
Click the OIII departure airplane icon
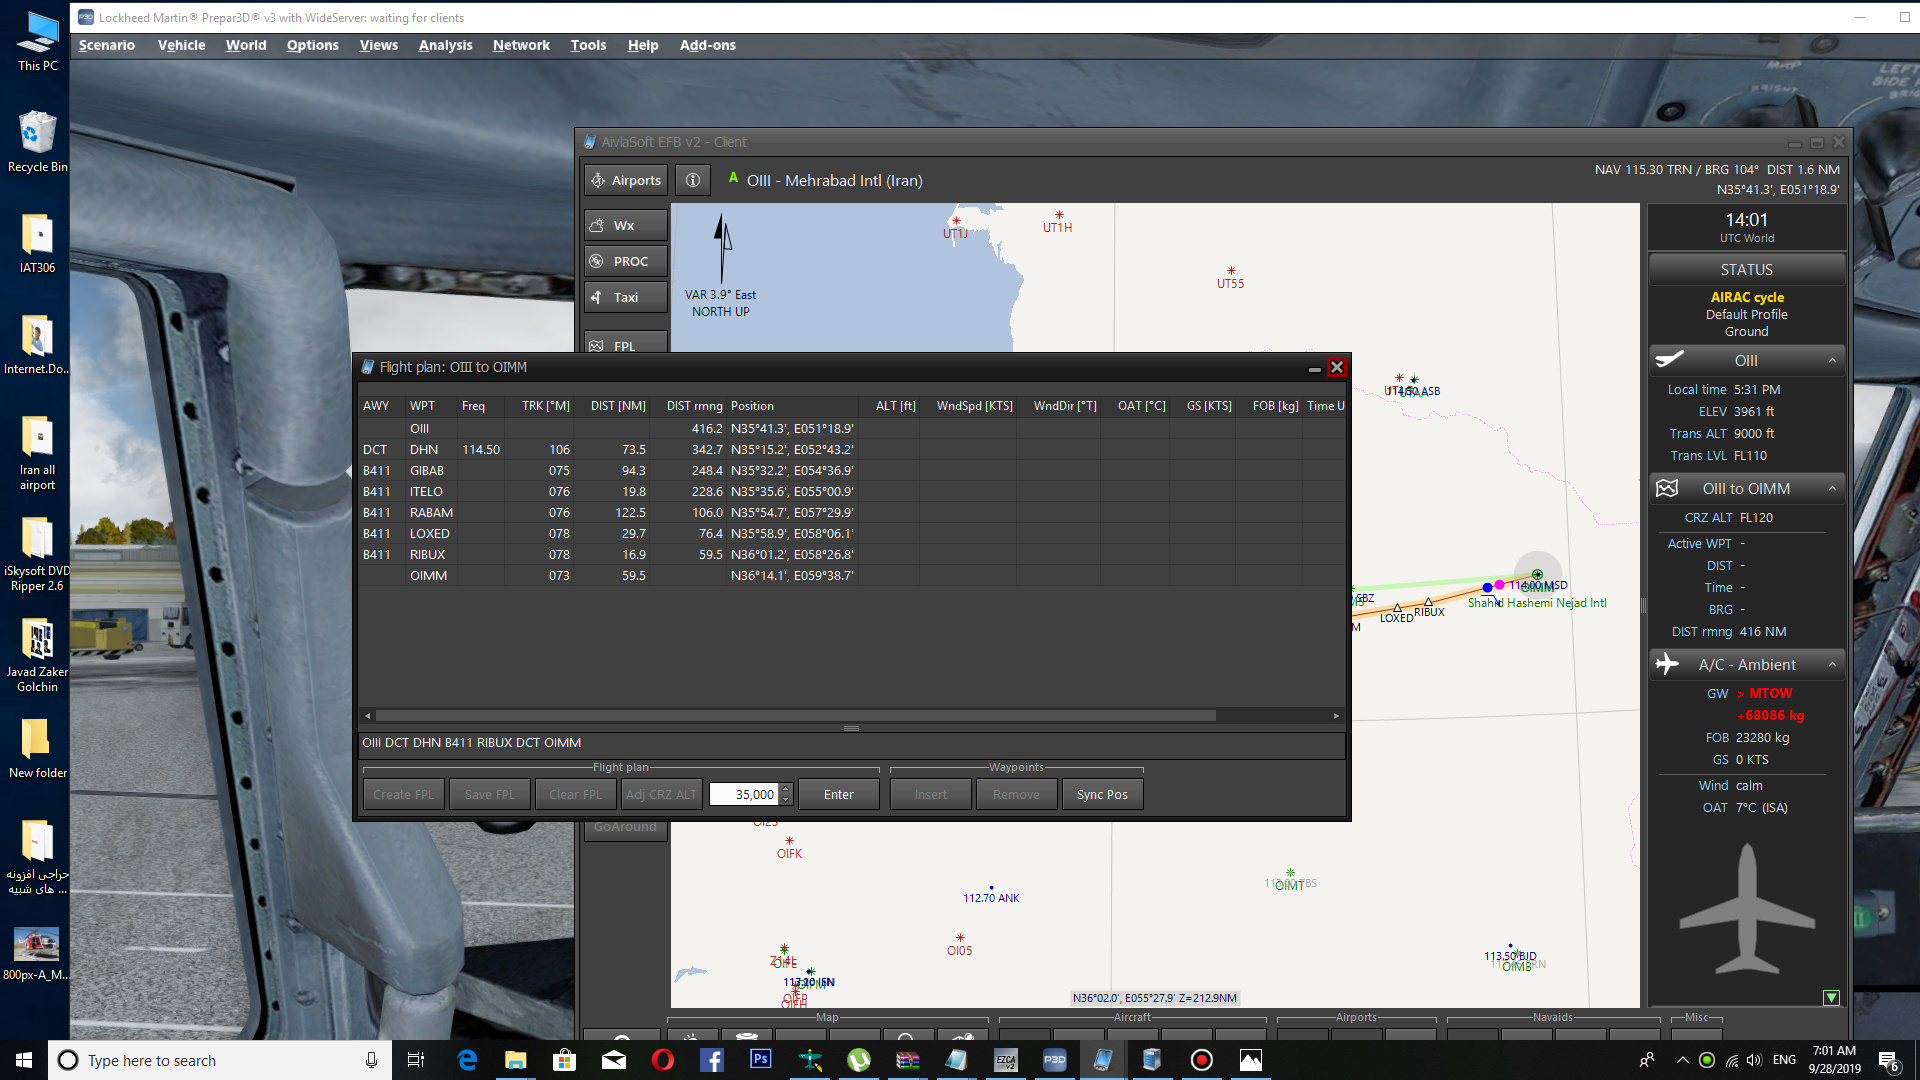coord(1669,360)
